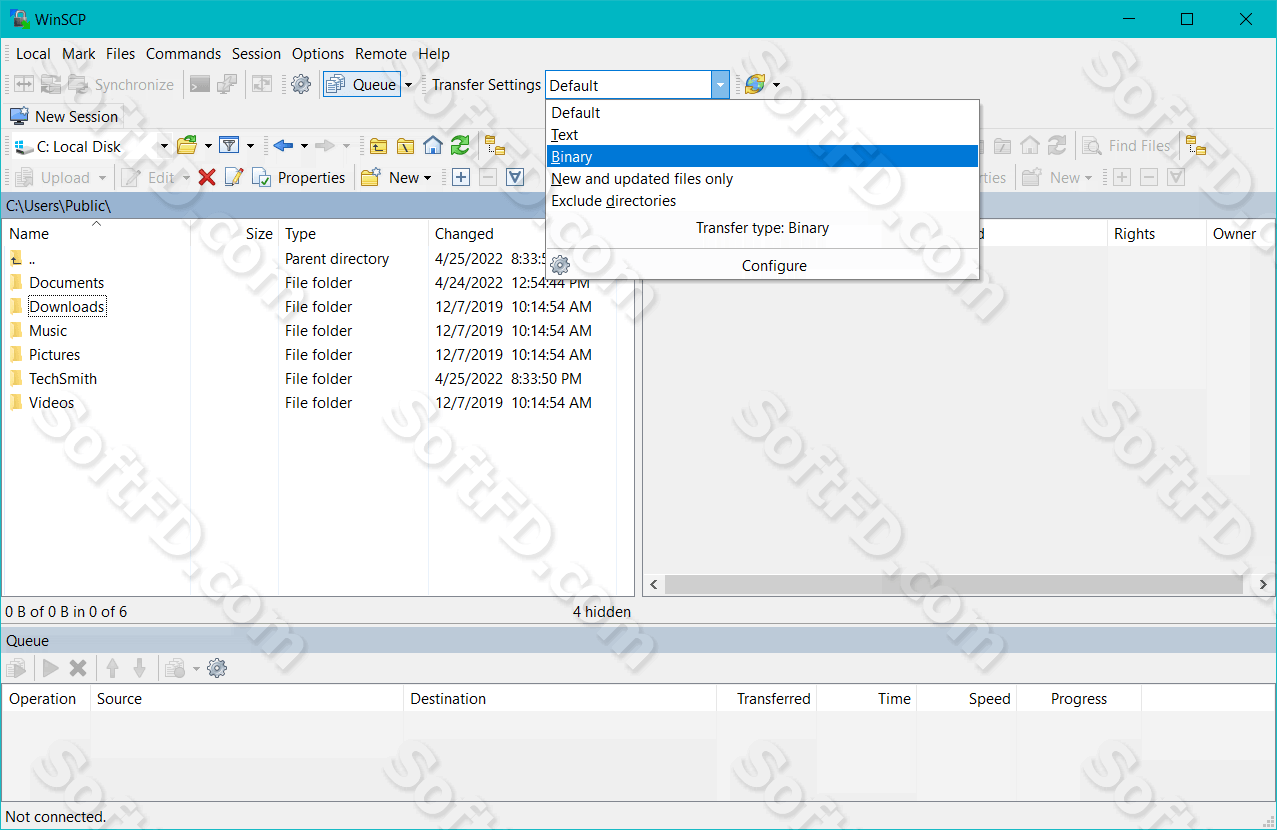Sort local files by Size column

[x=235, y=234]
